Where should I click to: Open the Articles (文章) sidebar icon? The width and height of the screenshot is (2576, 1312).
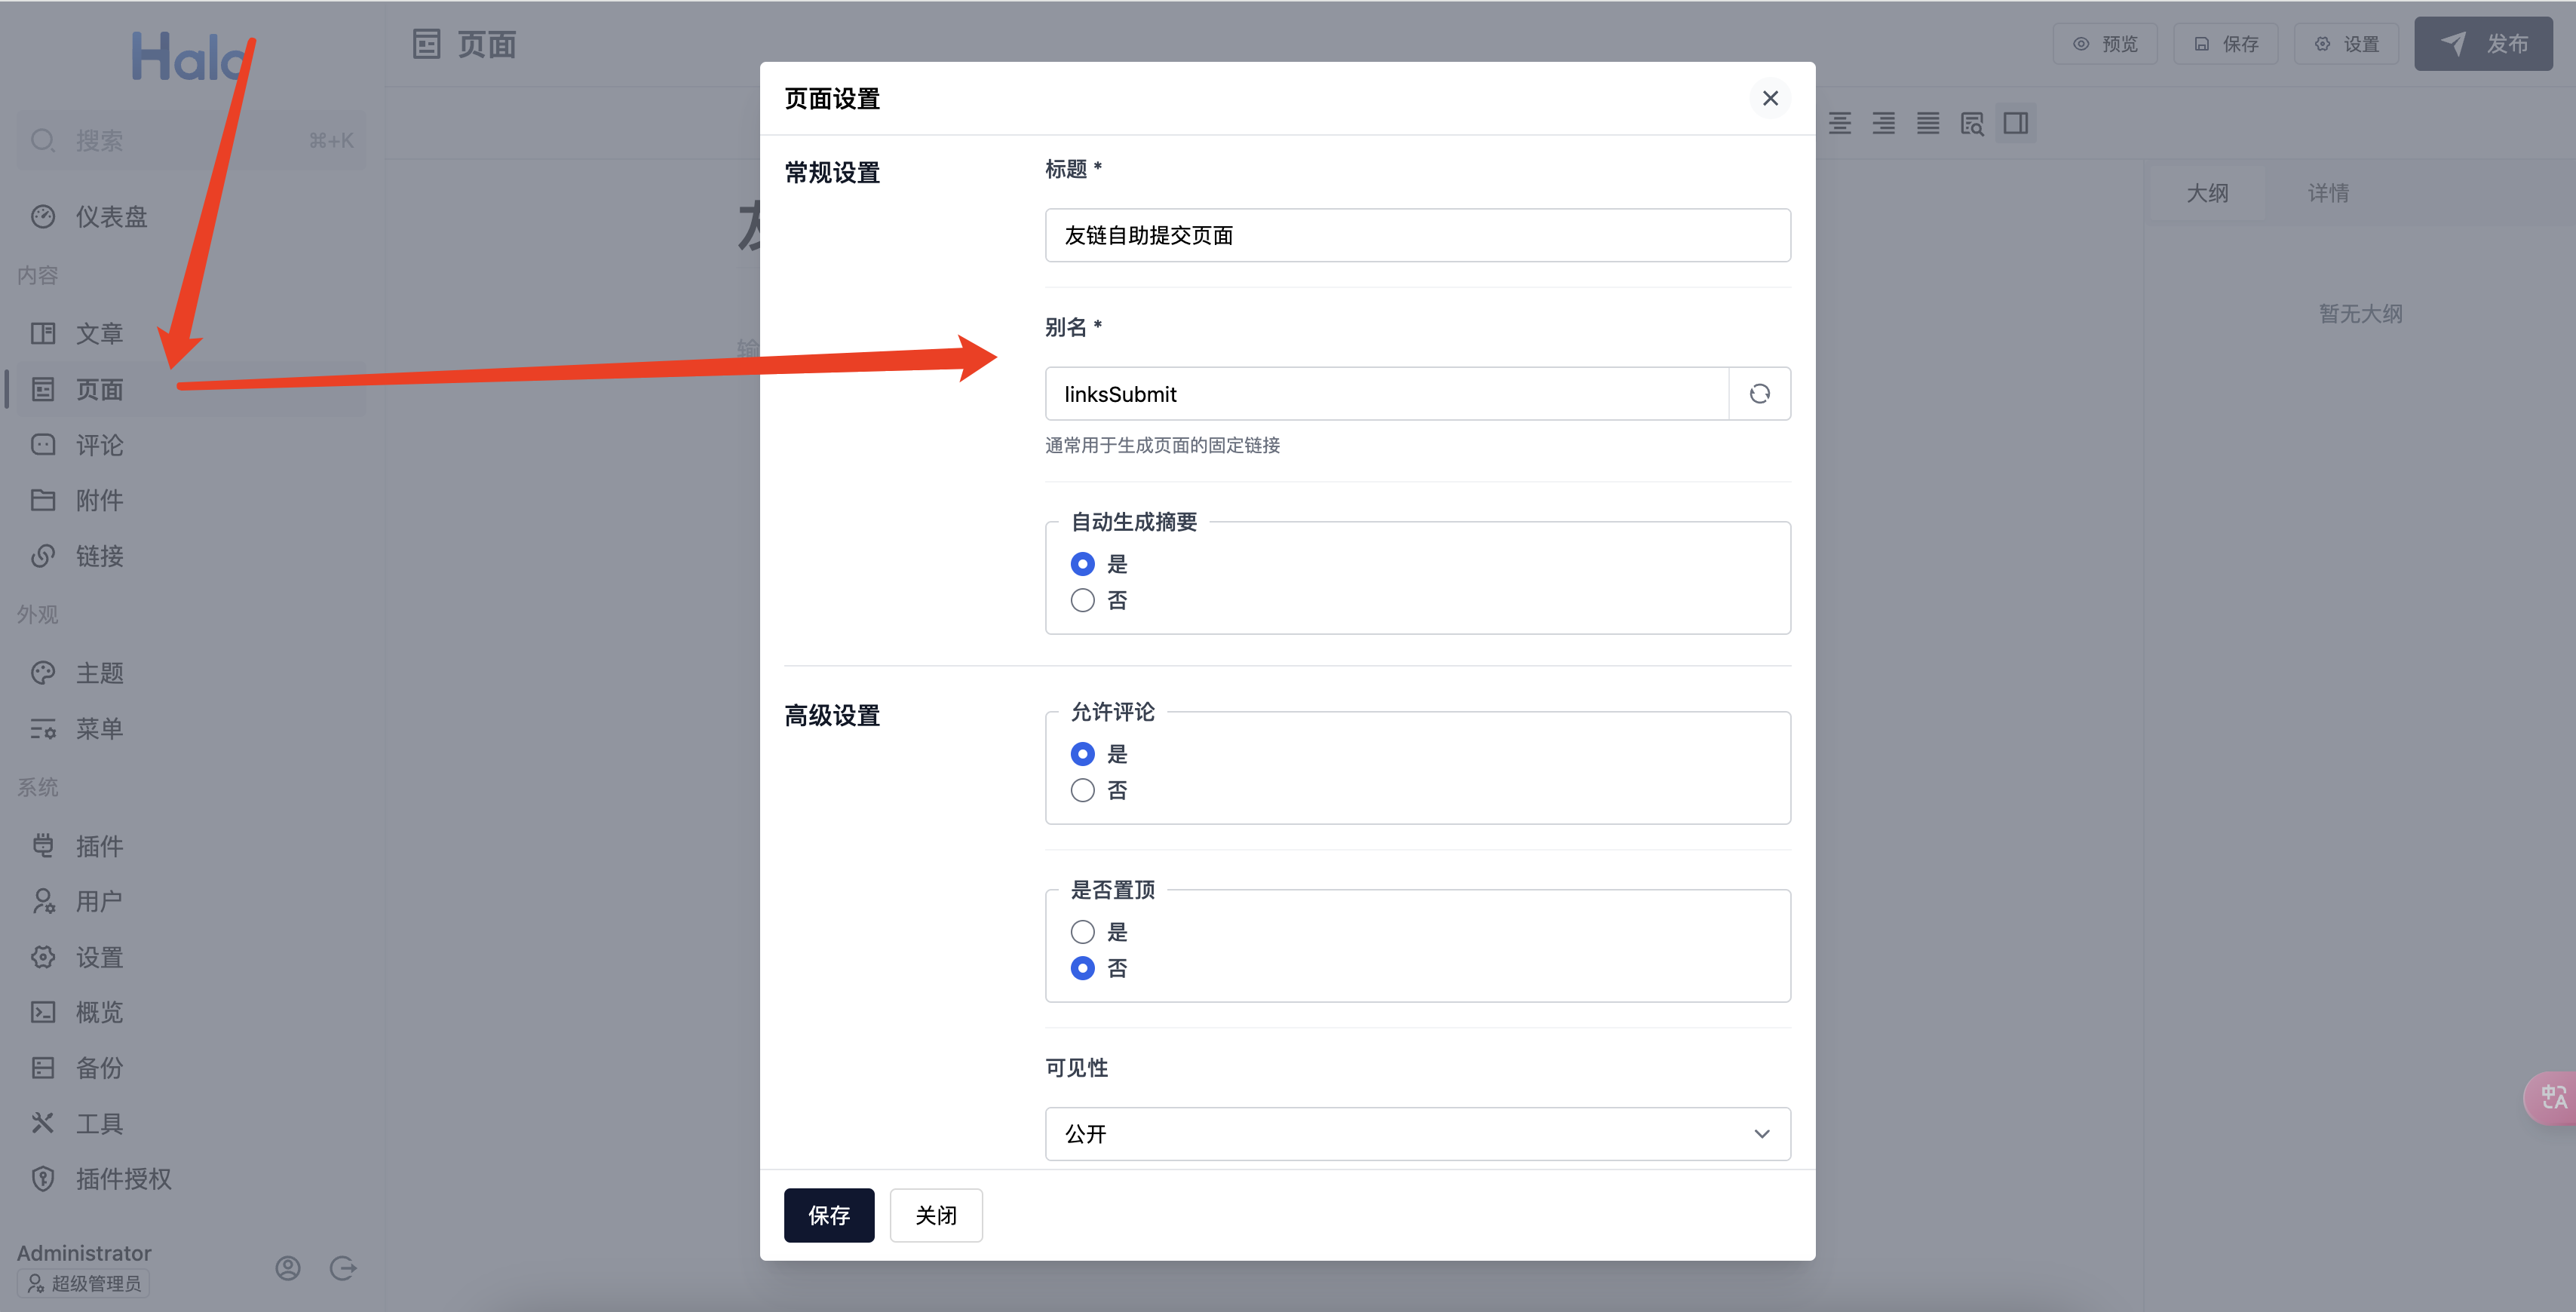[x=43, y=333]
